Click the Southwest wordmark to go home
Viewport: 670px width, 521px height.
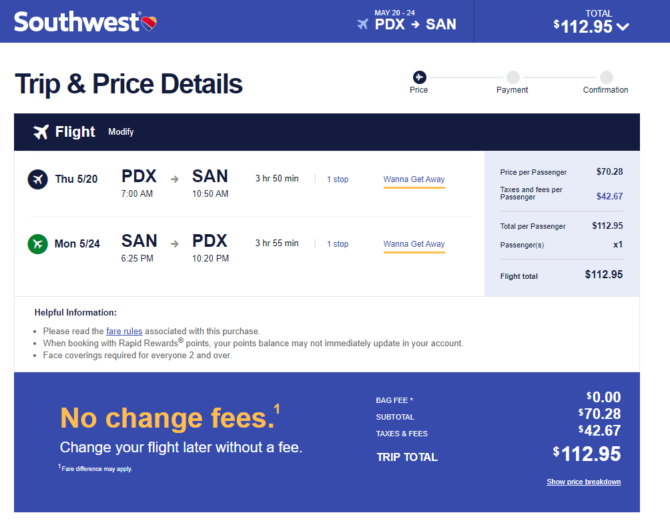click(x=77, y=22)
